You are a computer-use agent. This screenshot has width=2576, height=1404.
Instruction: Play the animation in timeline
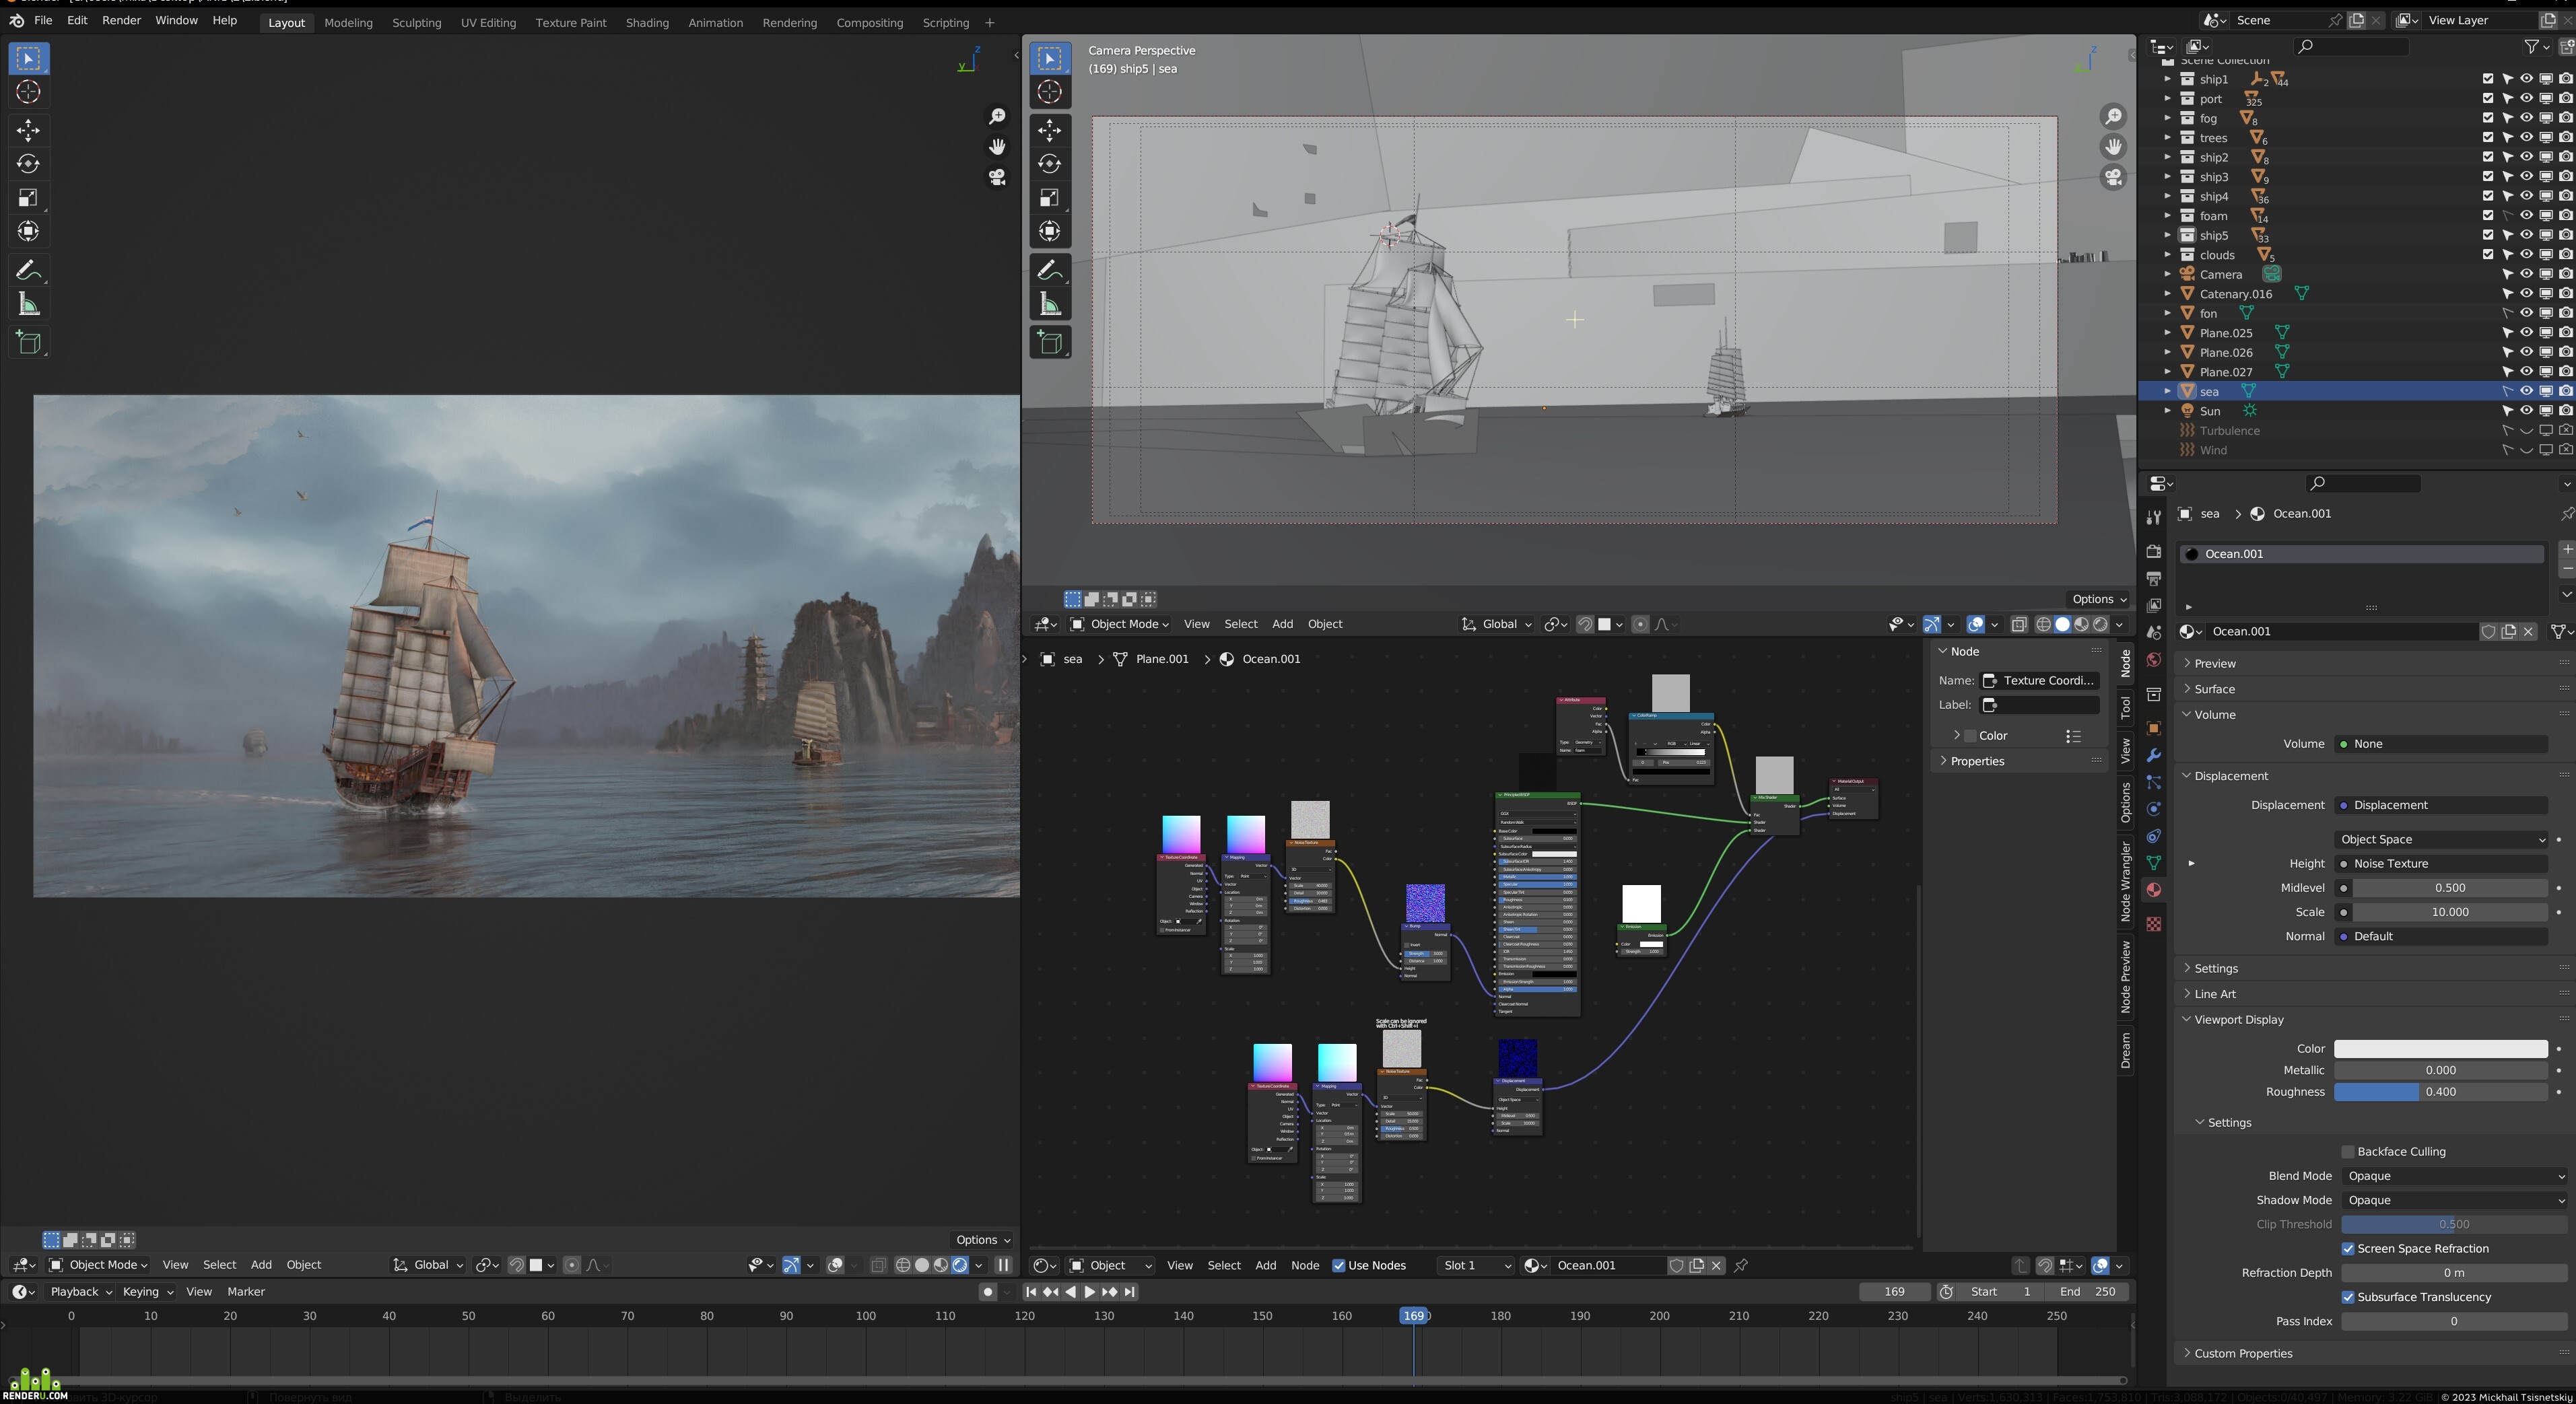pyautogui.click(x=1089, y=1292)
